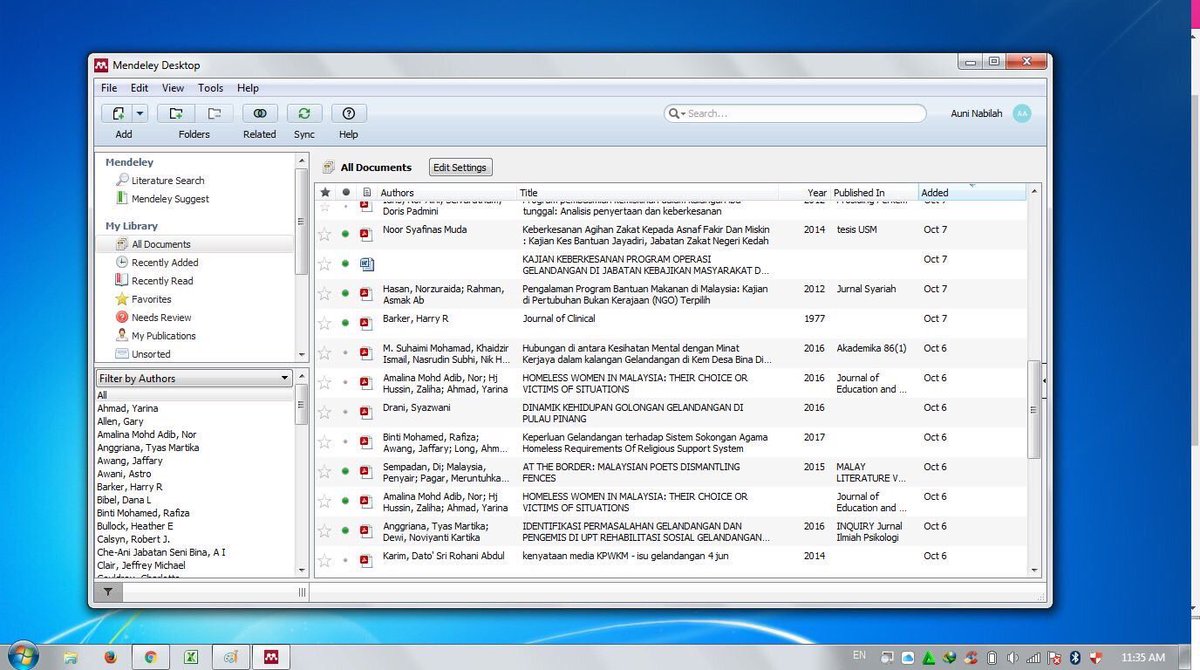Sort by the attachment document column header

pos(367,193)
